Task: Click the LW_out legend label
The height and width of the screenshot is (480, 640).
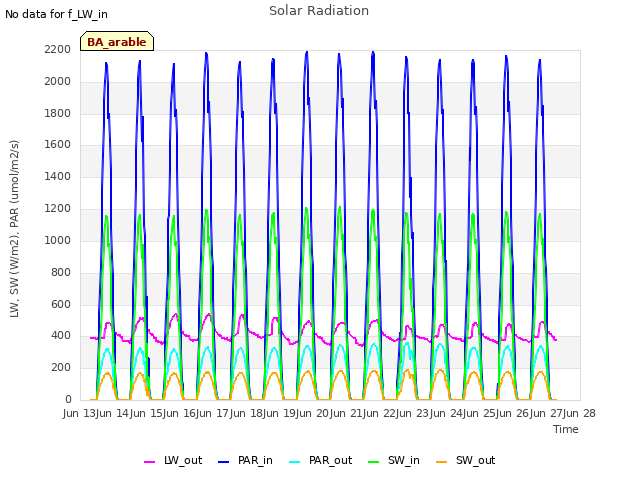Action: pos(183,460)
